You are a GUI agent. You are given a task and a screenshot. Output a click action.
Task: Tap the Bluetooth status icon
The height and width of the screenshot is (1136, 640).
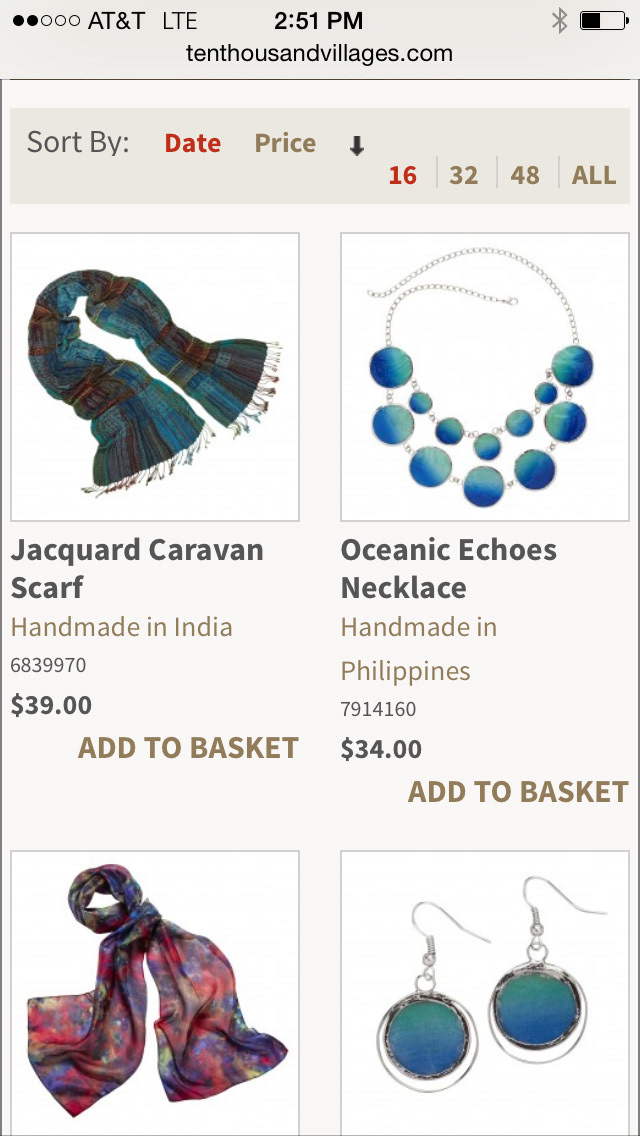coord(559,21)
